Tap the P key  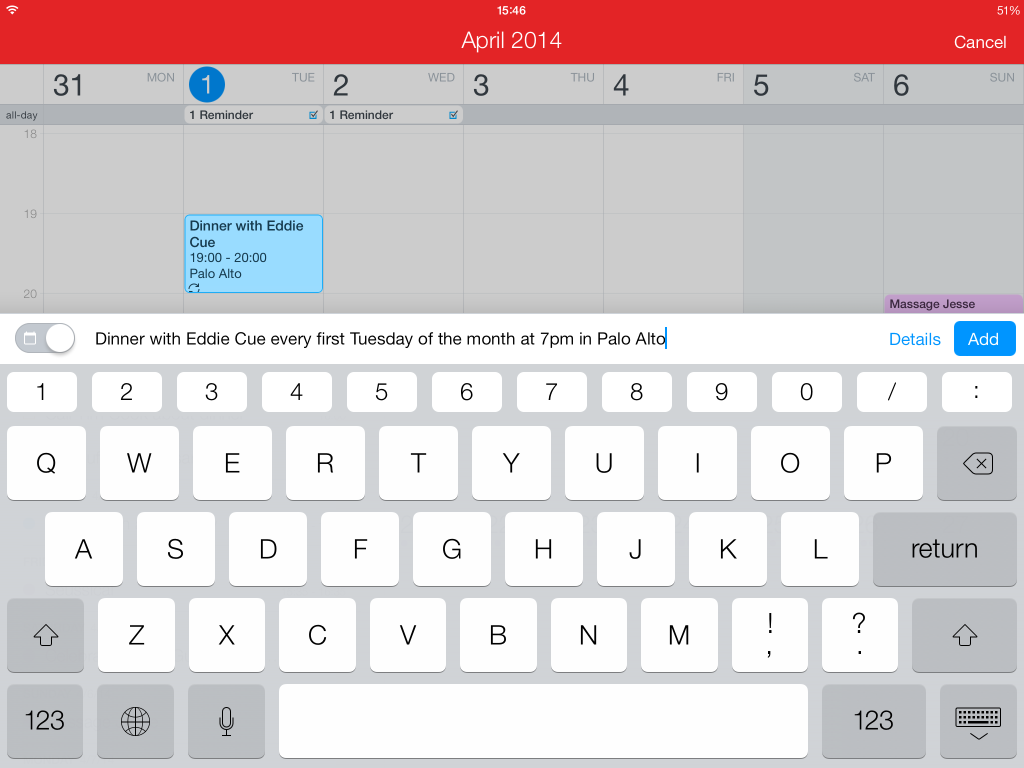883,464
